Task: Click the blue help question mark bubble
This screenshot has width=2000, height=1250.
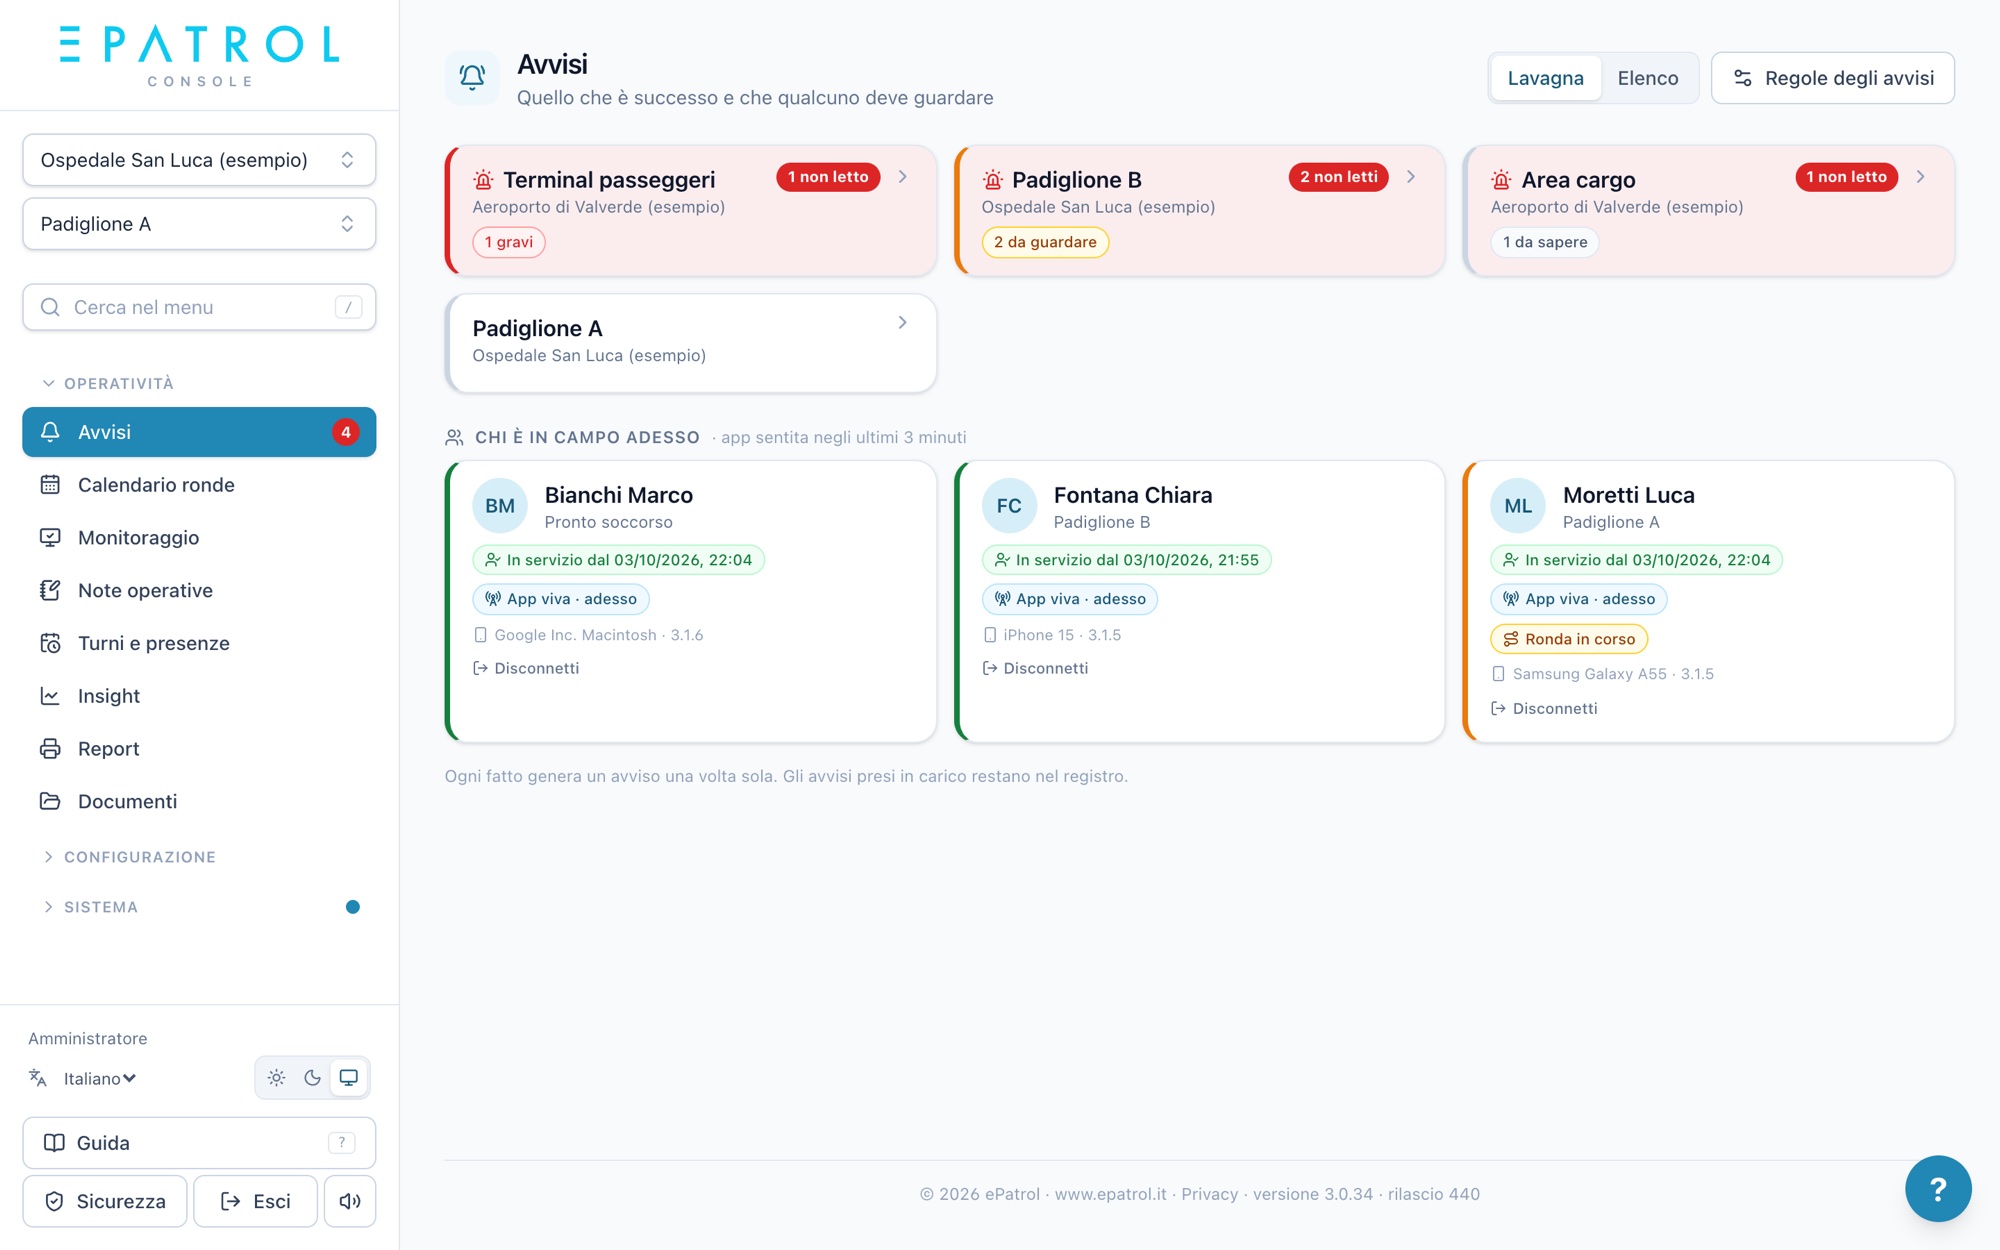Action: point(1938,1188)
